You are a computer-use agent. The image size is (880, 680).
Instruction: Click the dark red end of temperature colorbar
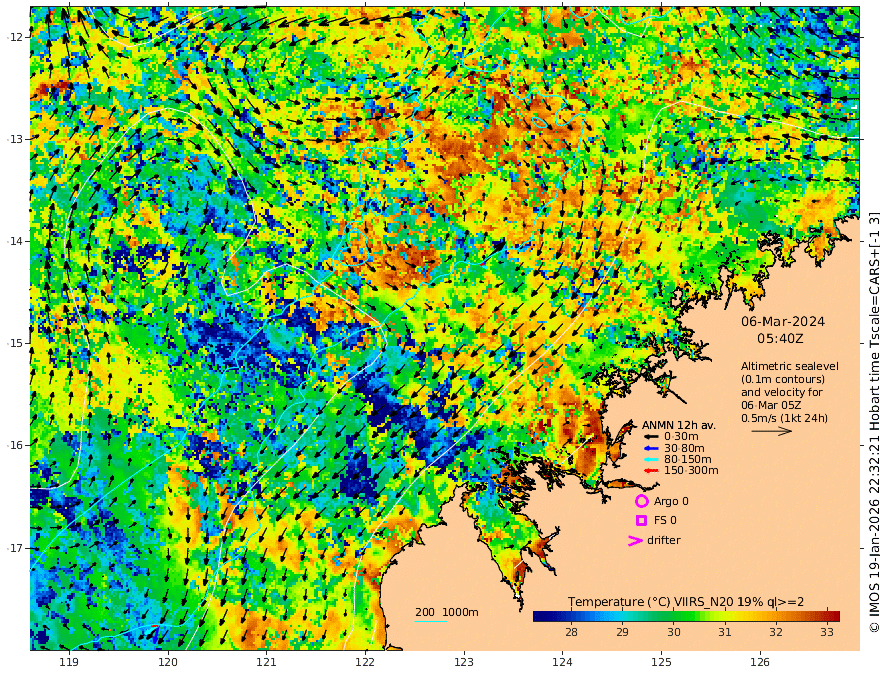tap(835, 617)
